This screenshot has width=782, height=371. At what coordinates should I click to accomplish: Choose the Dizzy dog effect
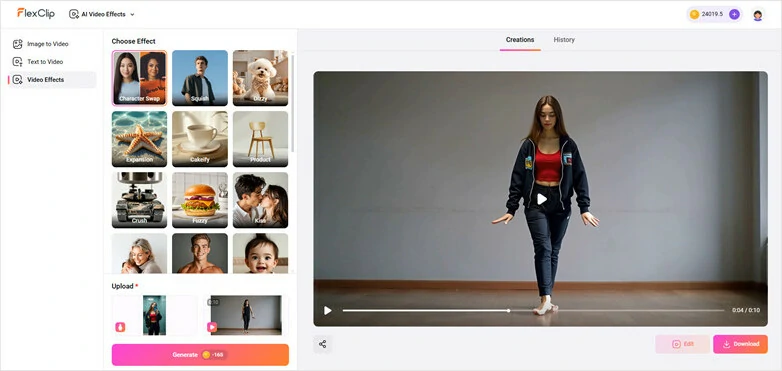(x=260, y=78)
